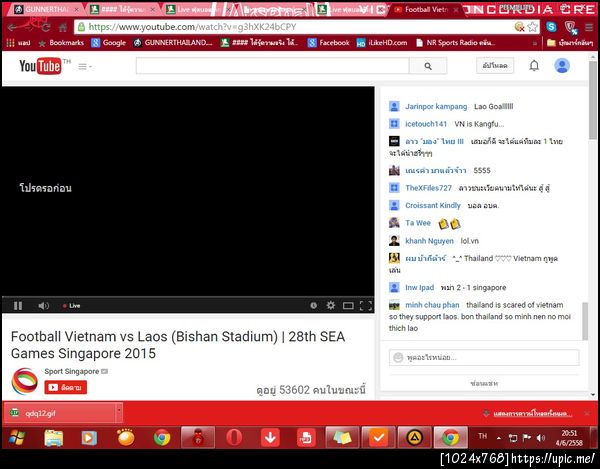Image resolution: width=600 pixels, height=469 pixels.
Task: Open the upload button
Action: point(495,65)
